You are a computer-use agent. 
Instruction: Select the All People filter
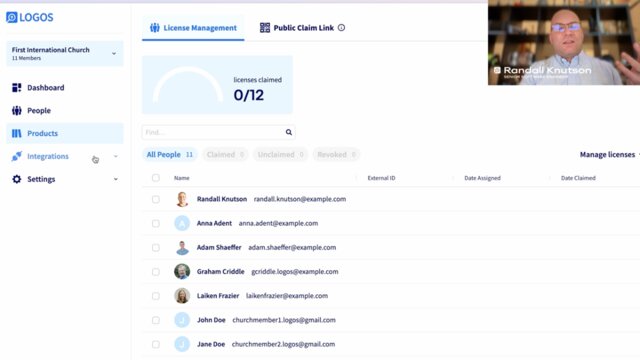pyautogui.click(x=169, y=155)
